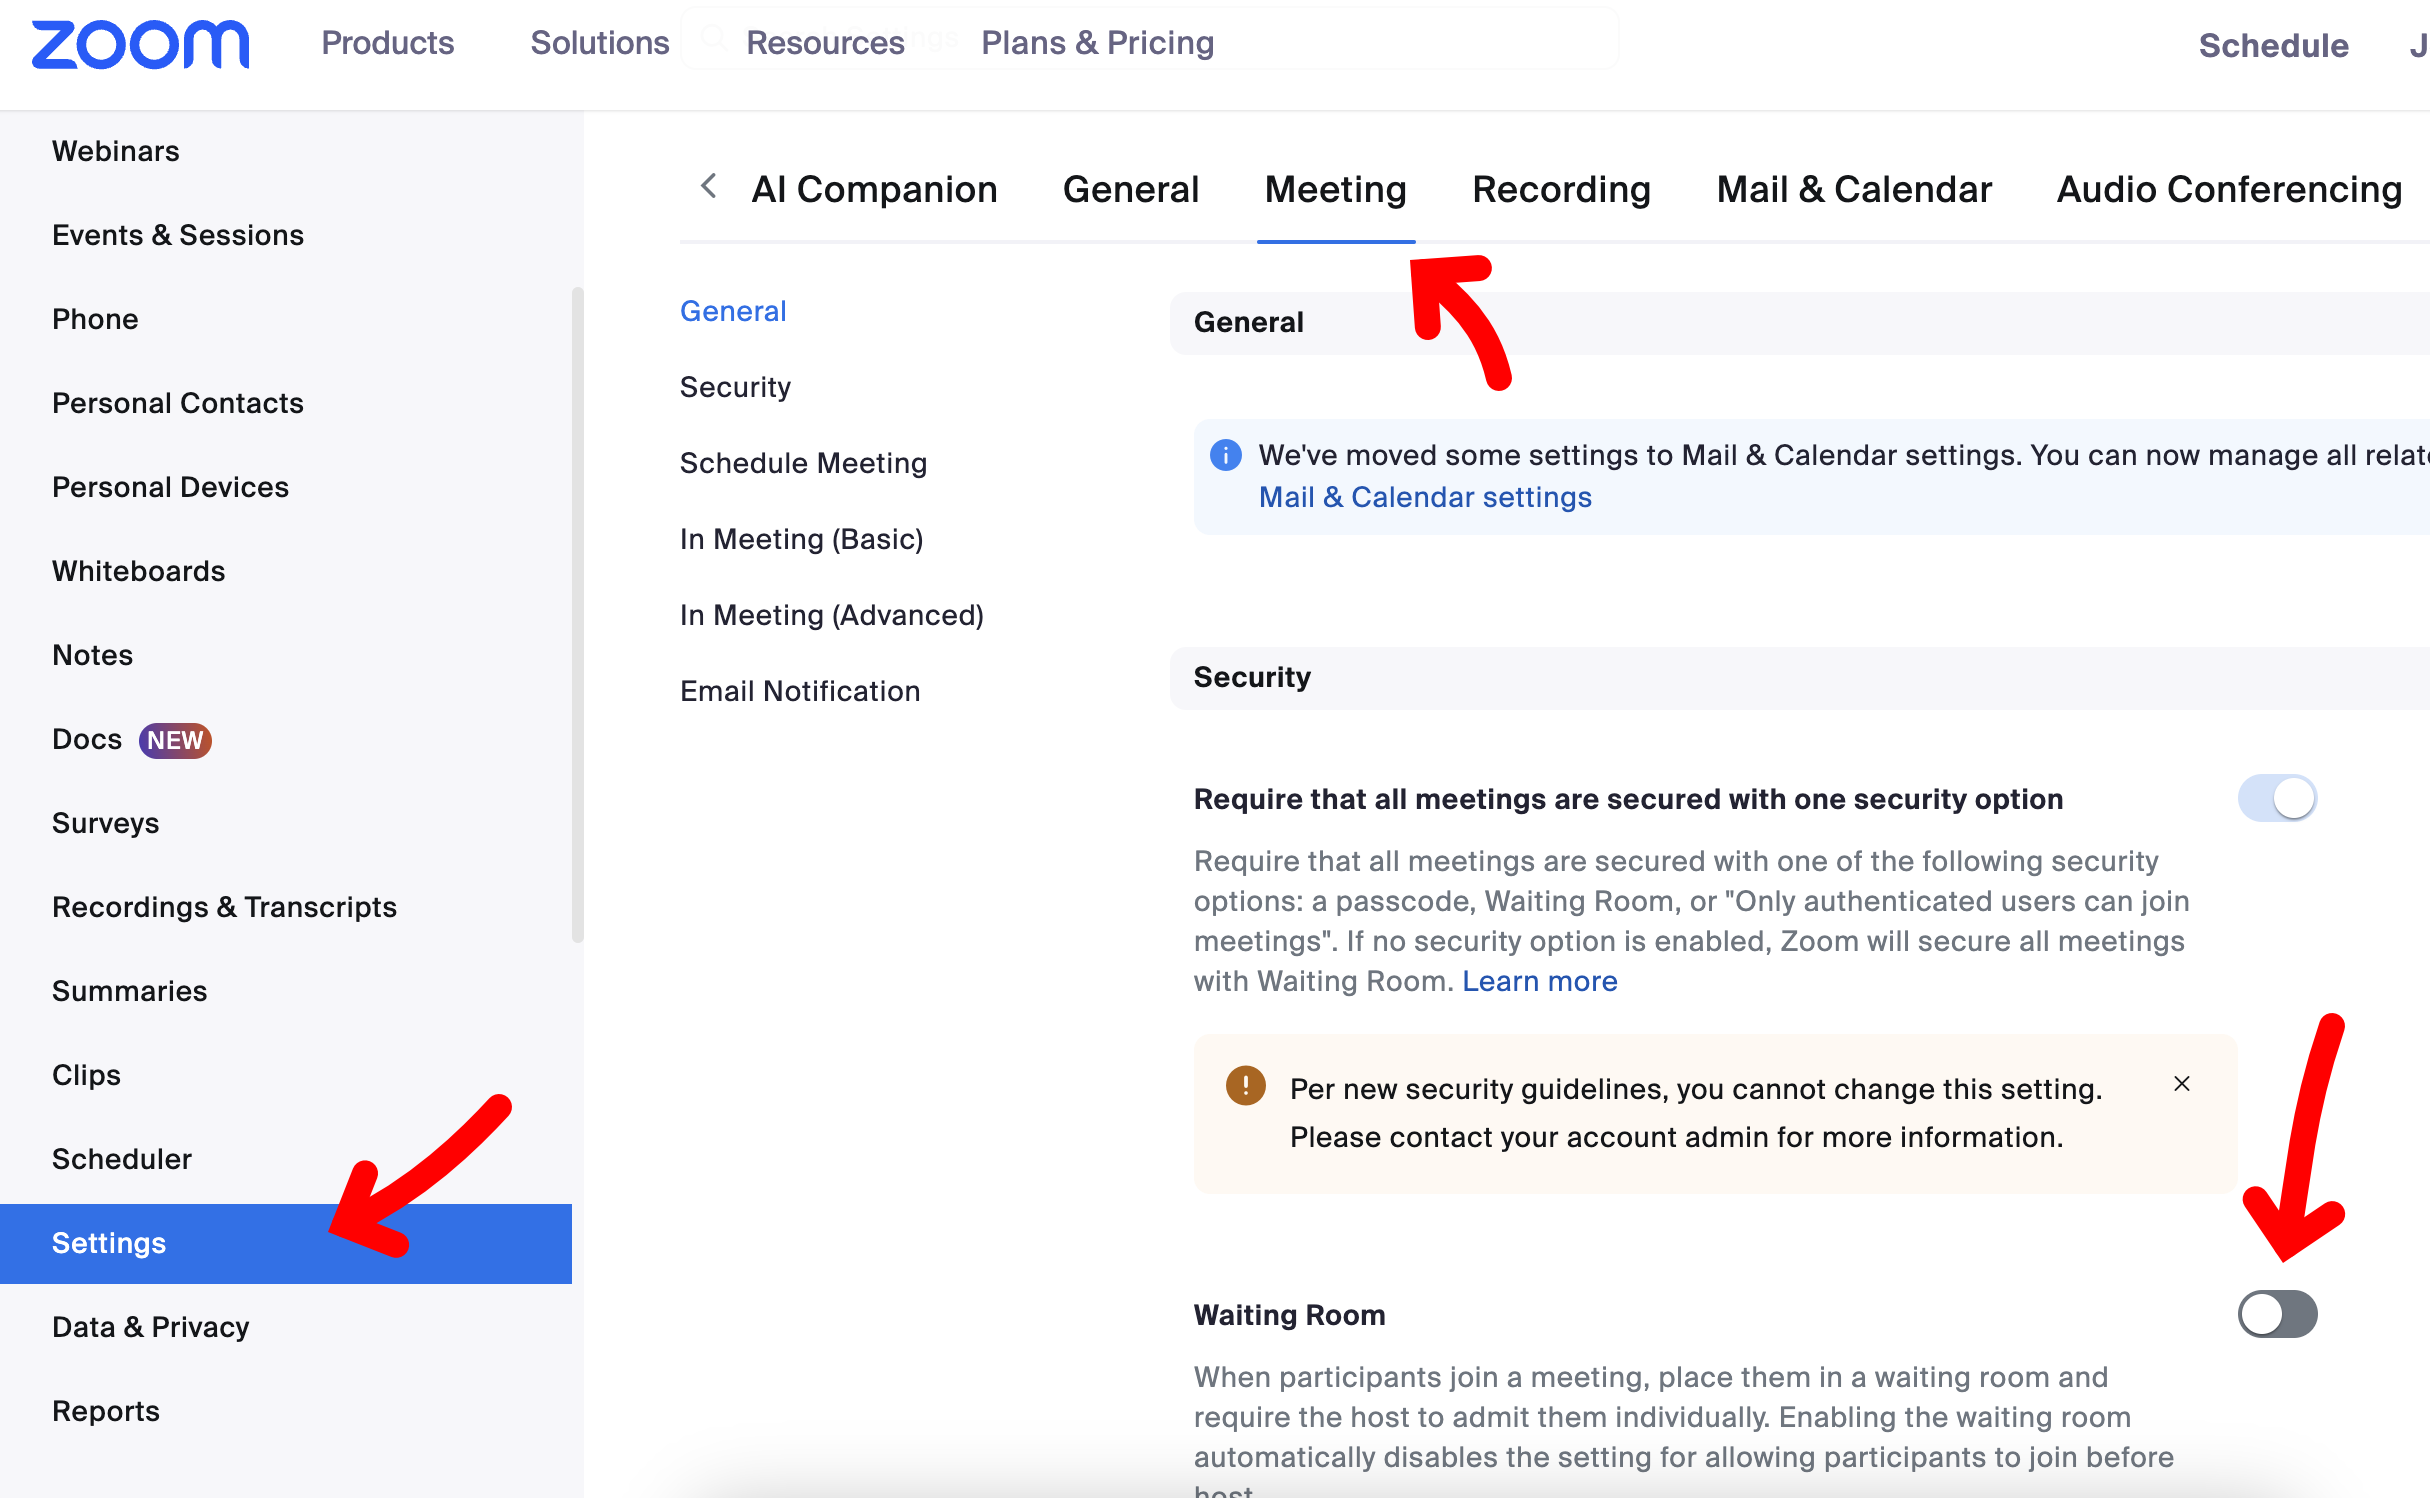This screenshot has width=2430, height=1498.
Task: Toggle Require all meetings secured switch
Action: (2277, 798)
